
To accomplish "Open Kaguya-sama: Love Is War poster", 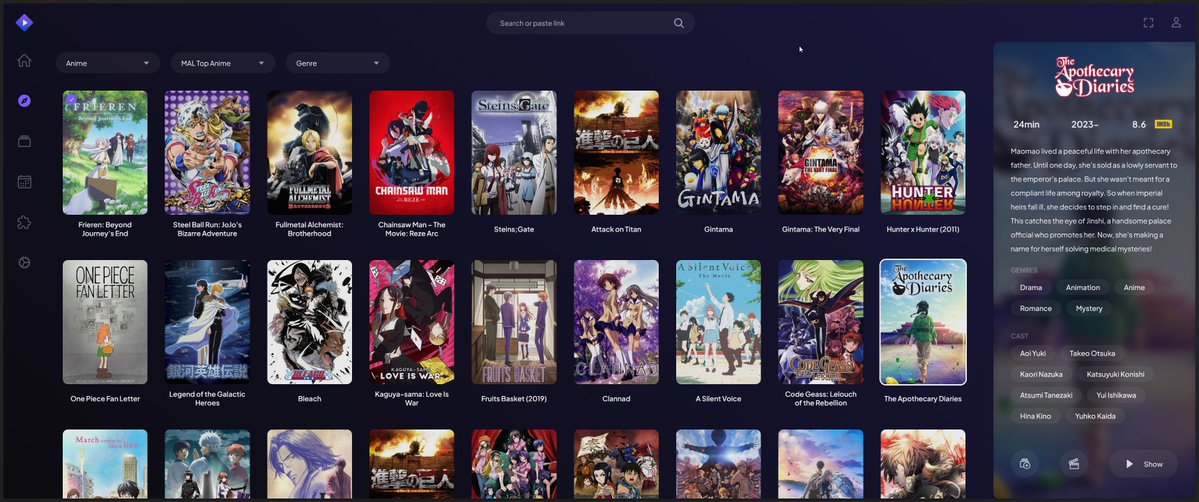I will [x=411, y=322].
